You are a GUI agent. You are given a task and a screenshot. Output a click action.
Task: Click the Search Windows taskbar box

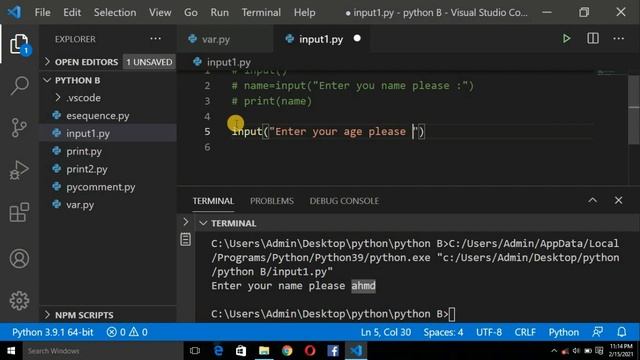pyautogui.click(x=103, y=351)
